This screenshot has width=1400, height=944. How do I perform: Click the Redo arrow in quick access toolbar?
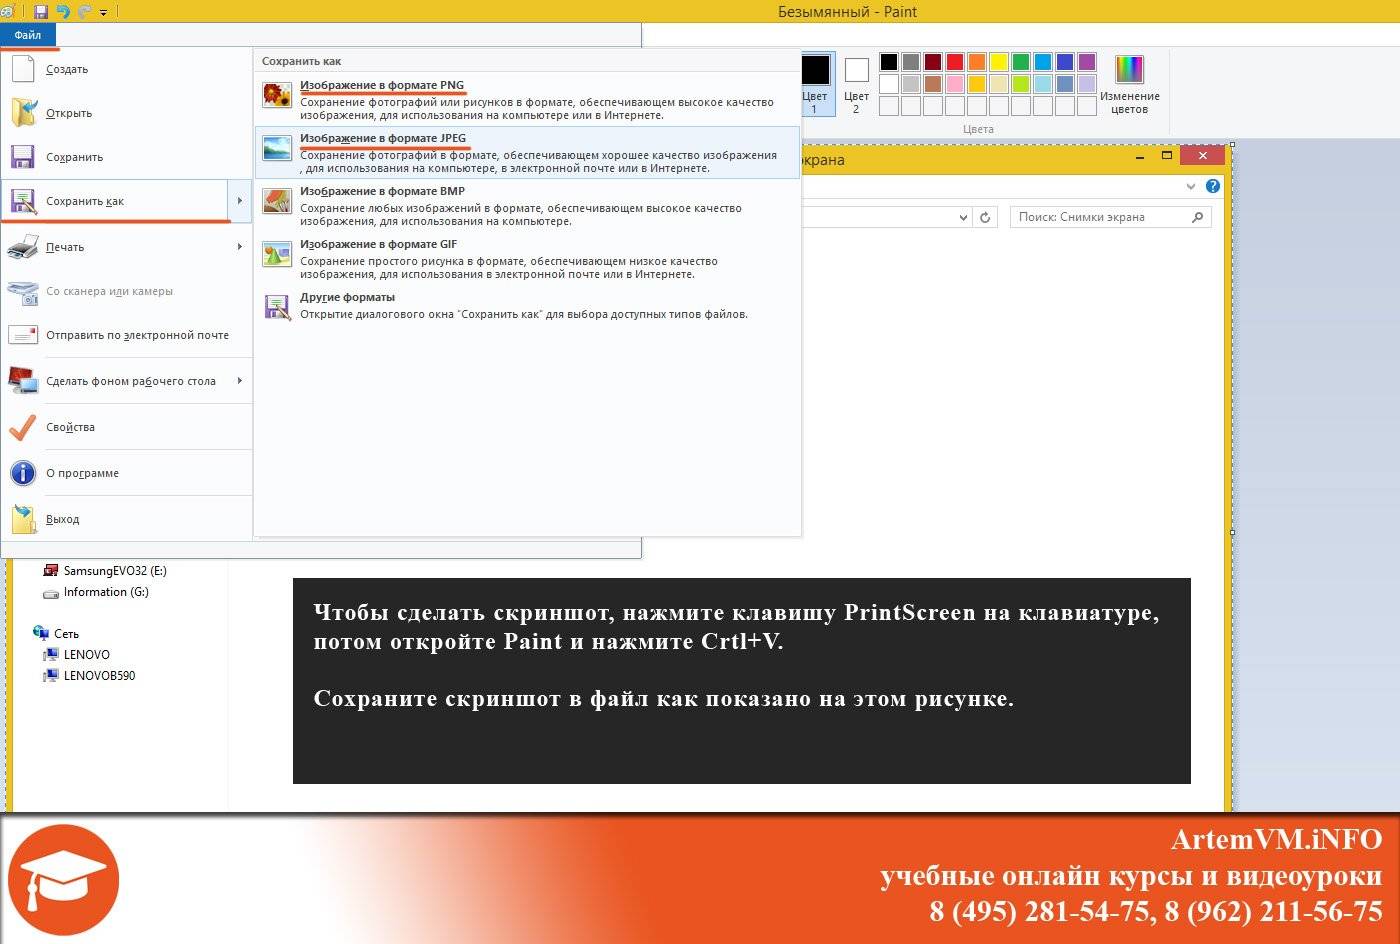pos(84,12)
